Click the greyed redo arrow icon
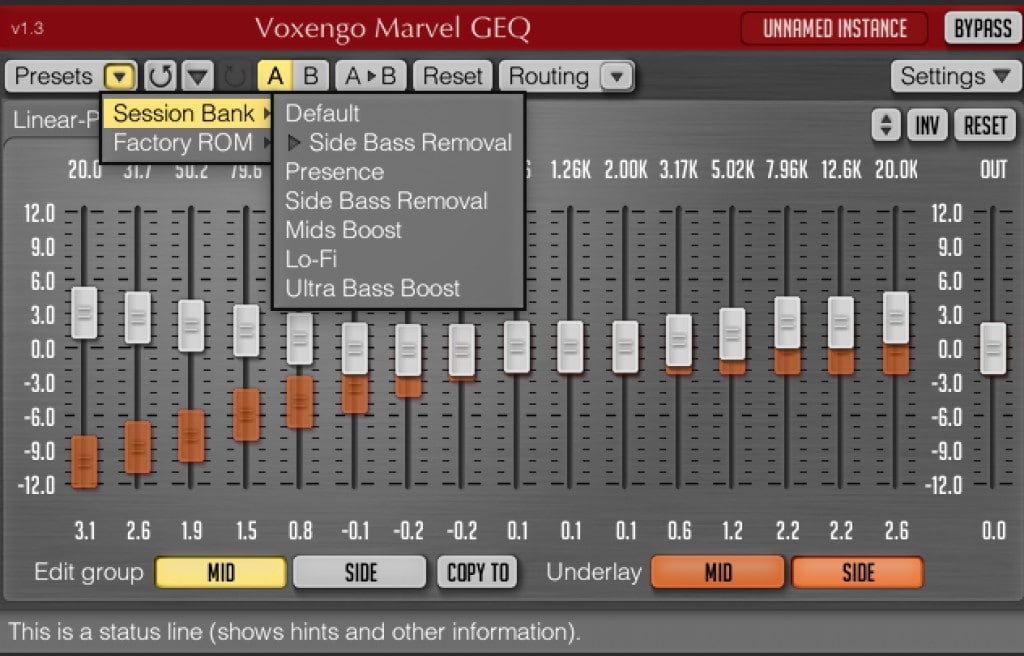The image size is (1024, 656). 235,76
